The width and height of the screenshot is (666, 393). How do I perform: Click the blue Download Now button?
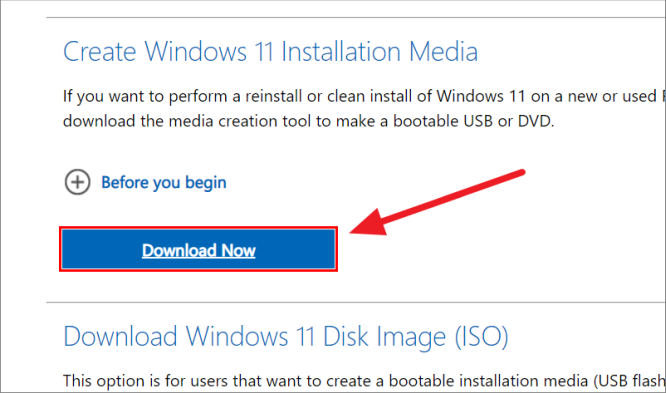coord(198,249)
